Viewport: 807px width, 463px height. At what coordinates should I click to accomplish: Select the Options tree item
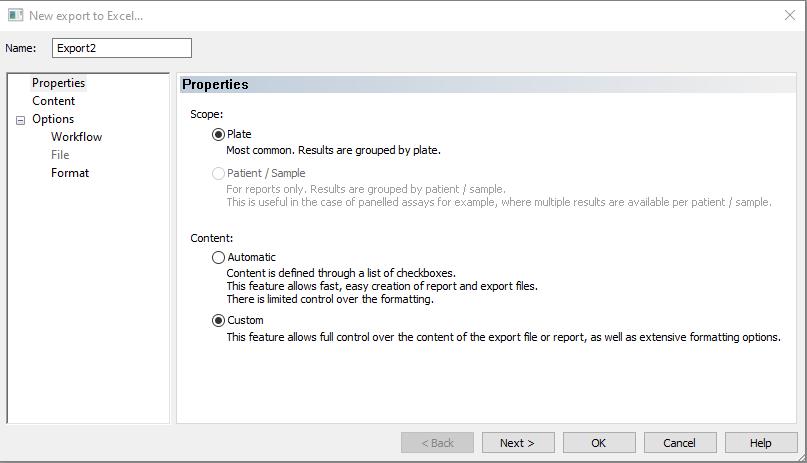point(53,119)
